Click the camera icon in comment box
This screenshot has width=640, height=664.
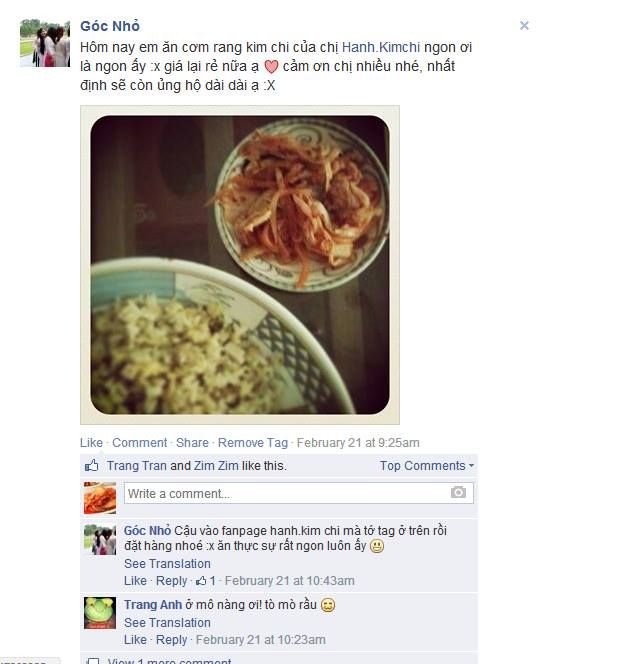[x=458, y=492]
